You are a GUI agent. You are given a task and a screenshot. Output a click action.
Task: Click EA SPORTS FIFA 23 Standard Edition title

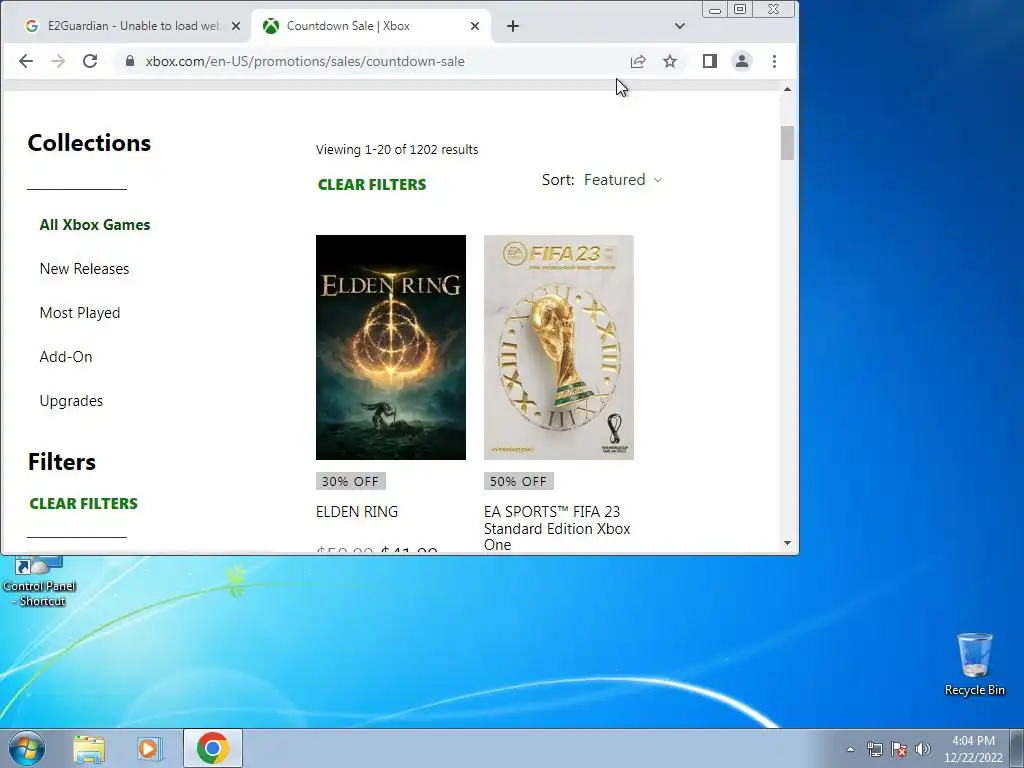coord(557,528)
